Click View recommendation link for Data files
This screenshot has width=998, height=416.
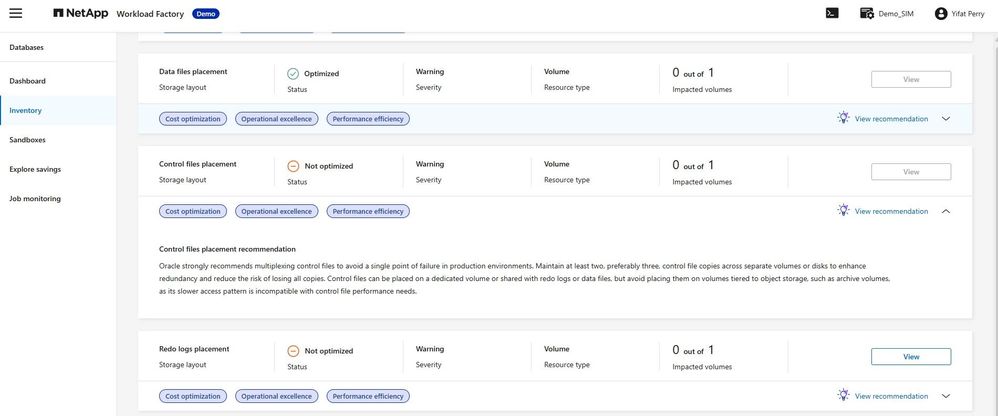(891, 118)
